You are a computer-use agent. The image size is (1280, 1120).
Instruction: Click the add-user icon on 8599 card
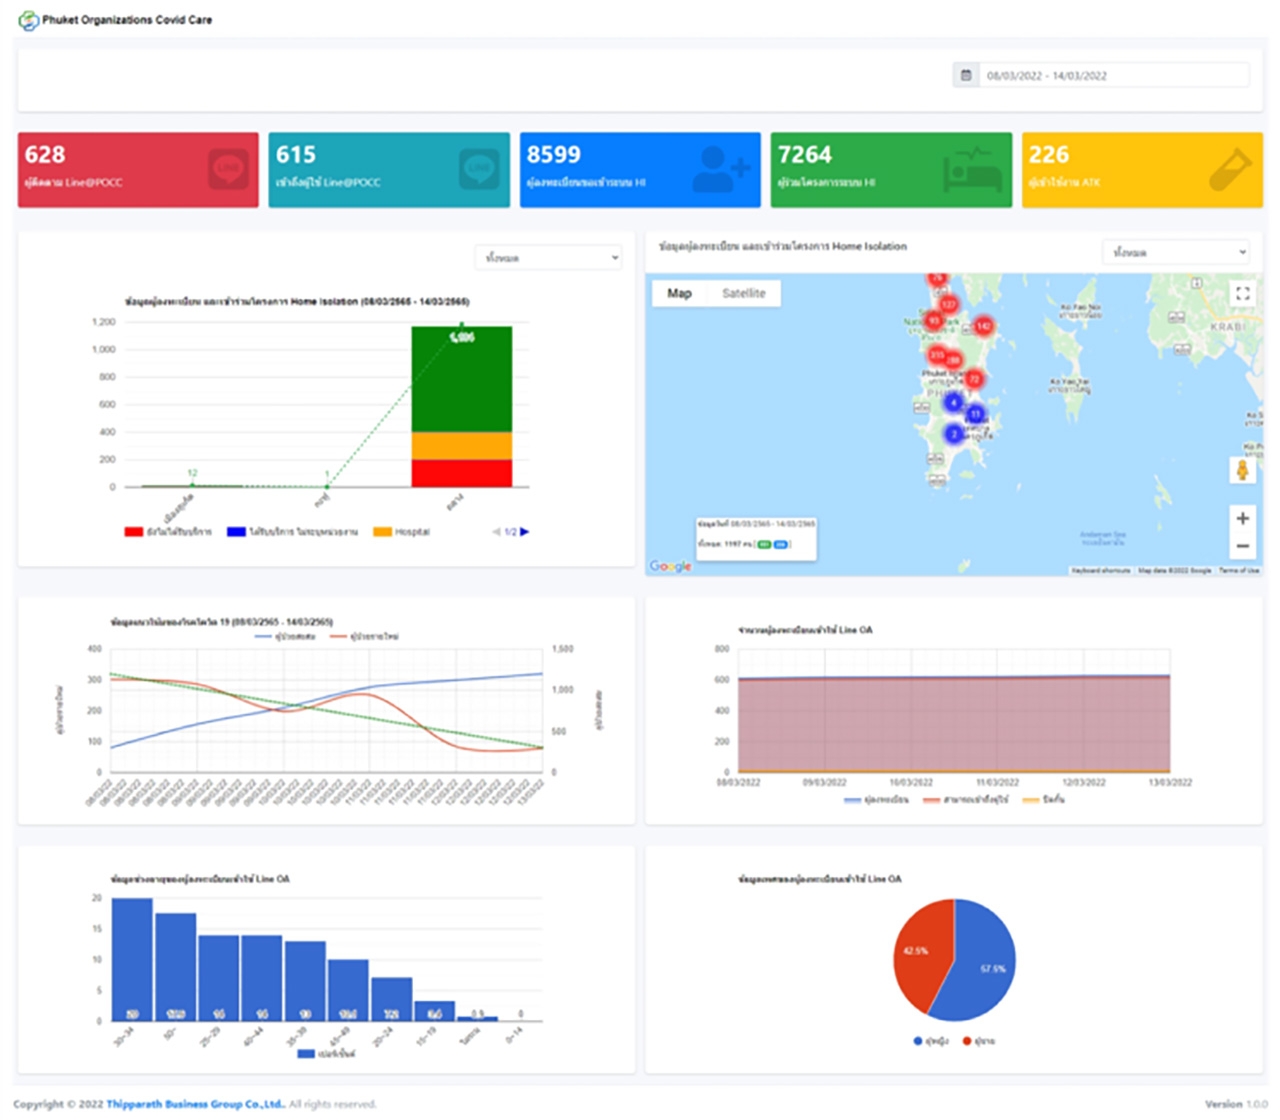pyautogui.click(x=720, y=169)
